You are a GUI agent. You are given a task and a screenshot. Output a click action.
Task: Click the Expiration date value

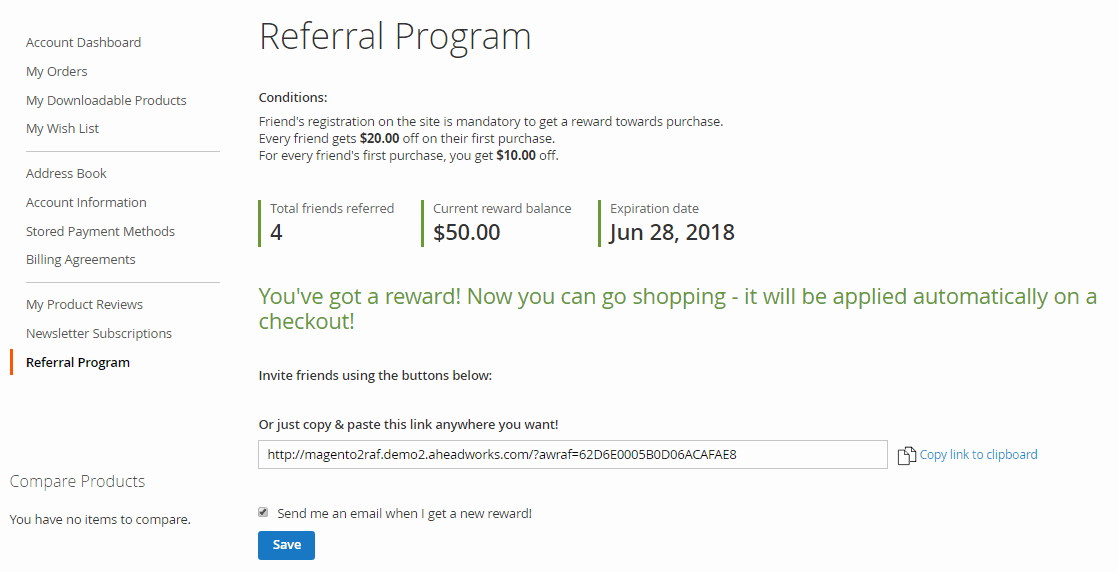[x=672, y=233]
